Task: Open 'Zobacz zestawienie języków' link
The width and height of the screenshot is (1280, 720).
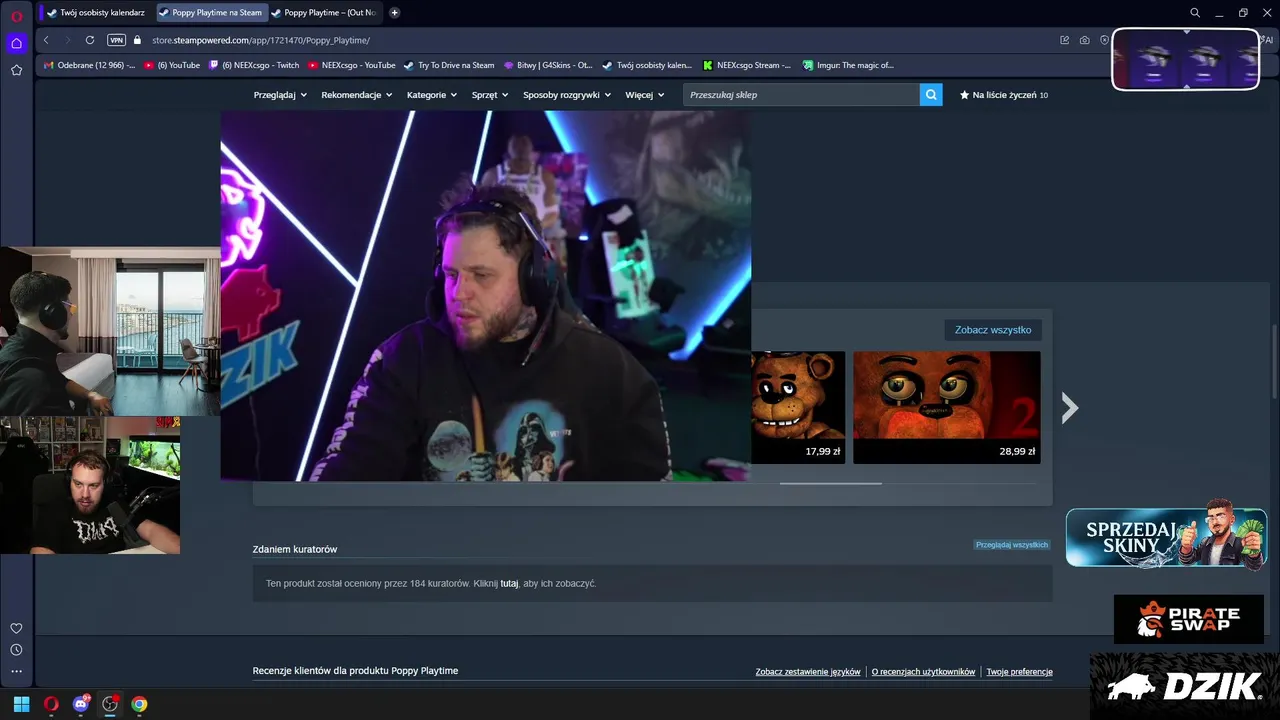Action: (x=808, y=672)
